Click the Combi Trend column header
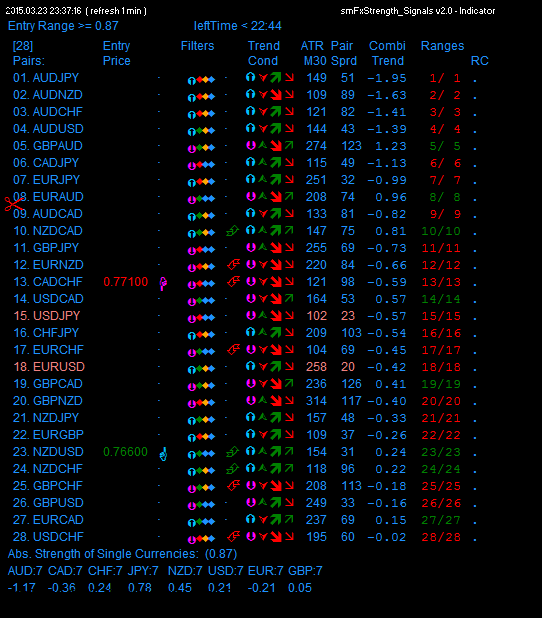Screen dimensions: 542x618 (387, 53)
